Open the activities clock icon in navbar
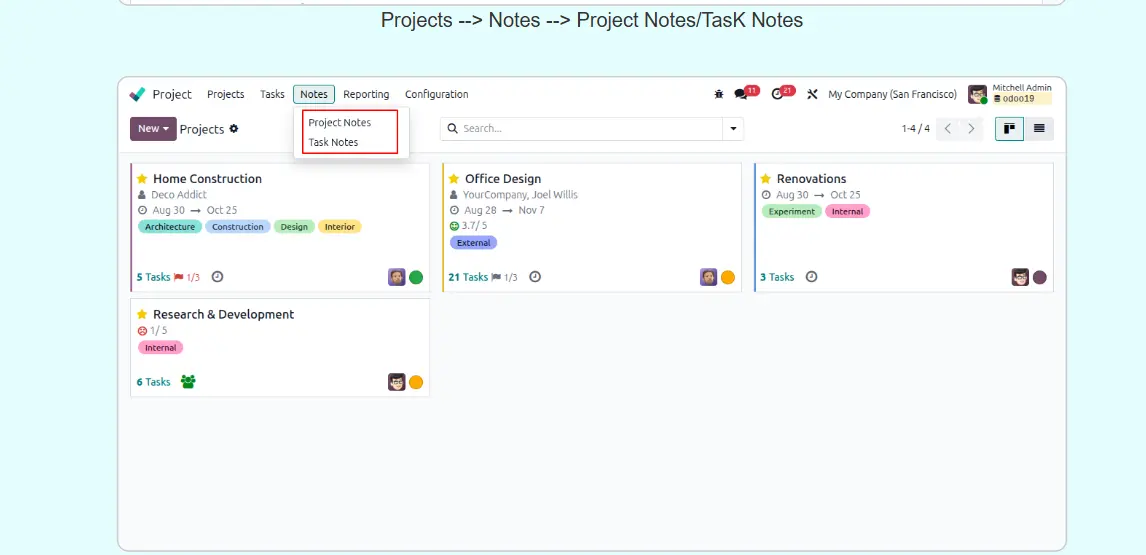The height and width of the screenshot is (555, 1146). 777,94
